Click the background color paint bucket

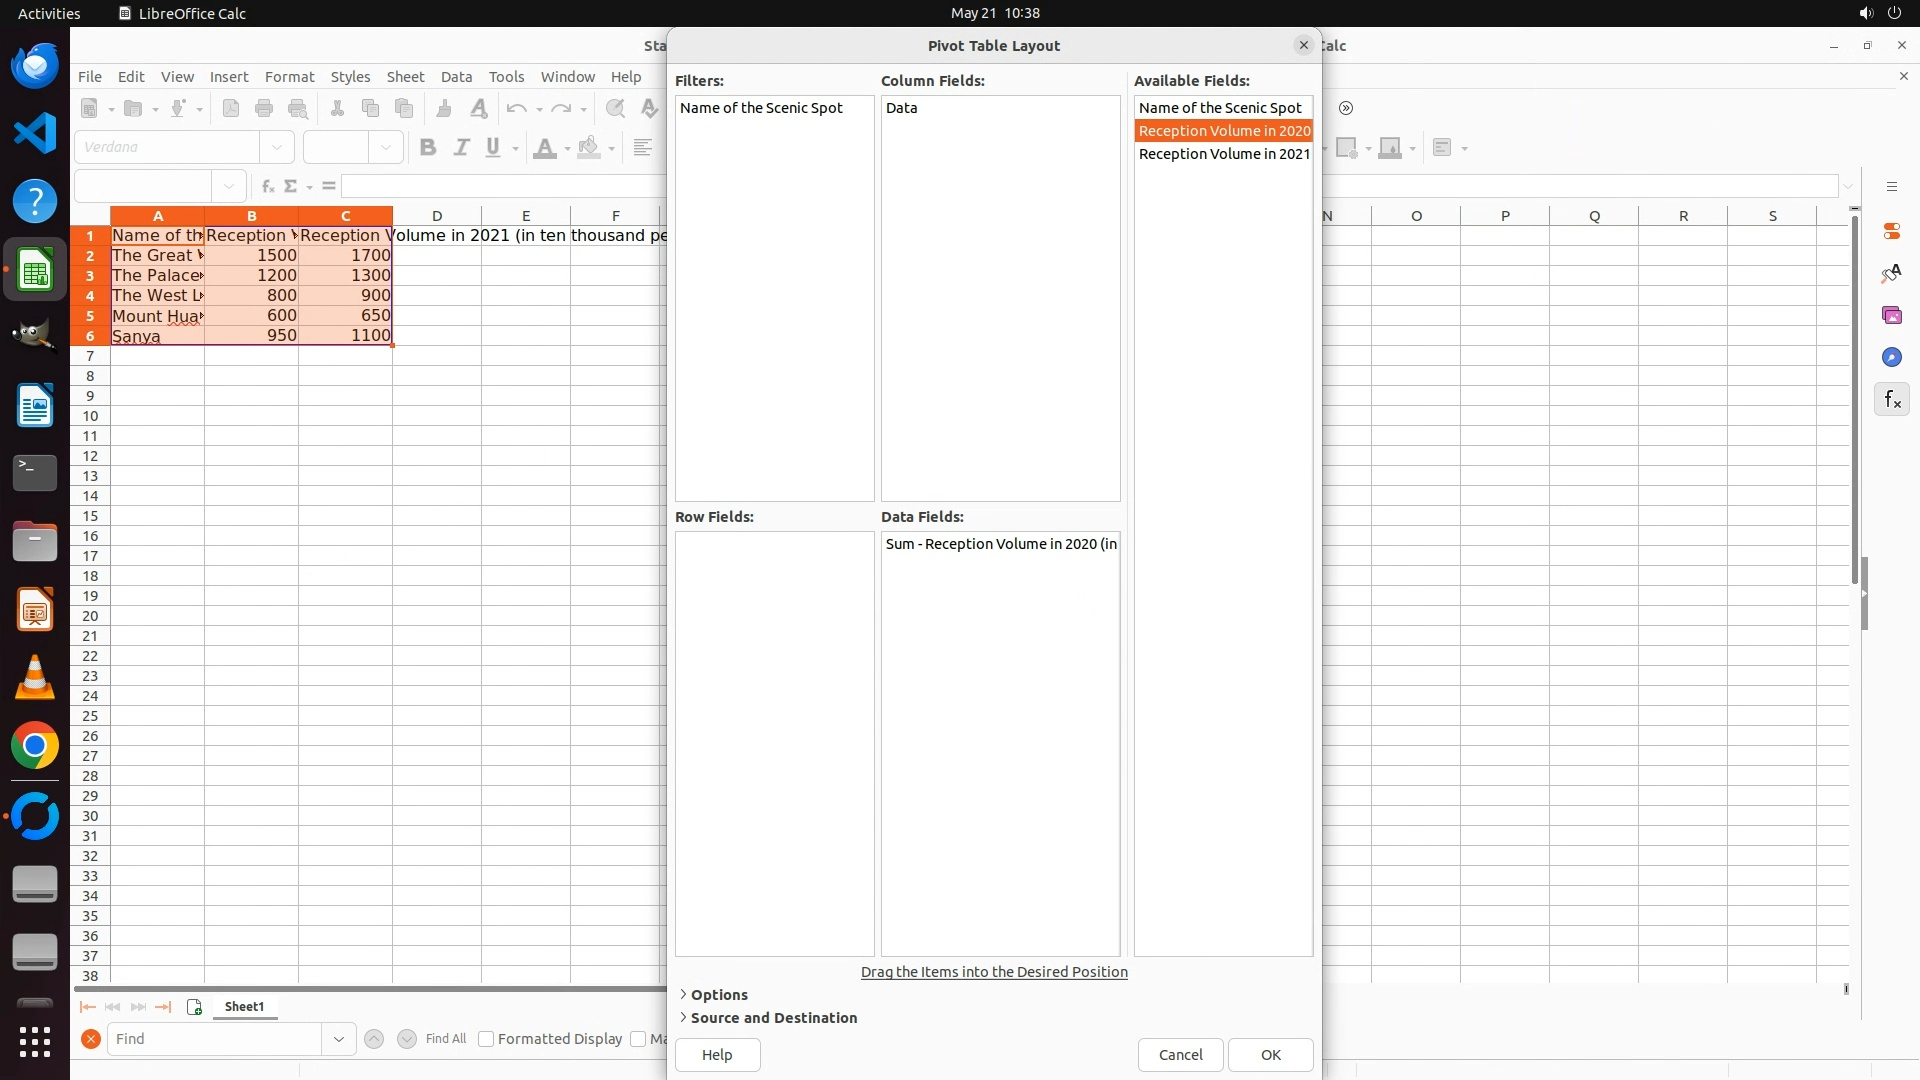[x=589, y=148]
